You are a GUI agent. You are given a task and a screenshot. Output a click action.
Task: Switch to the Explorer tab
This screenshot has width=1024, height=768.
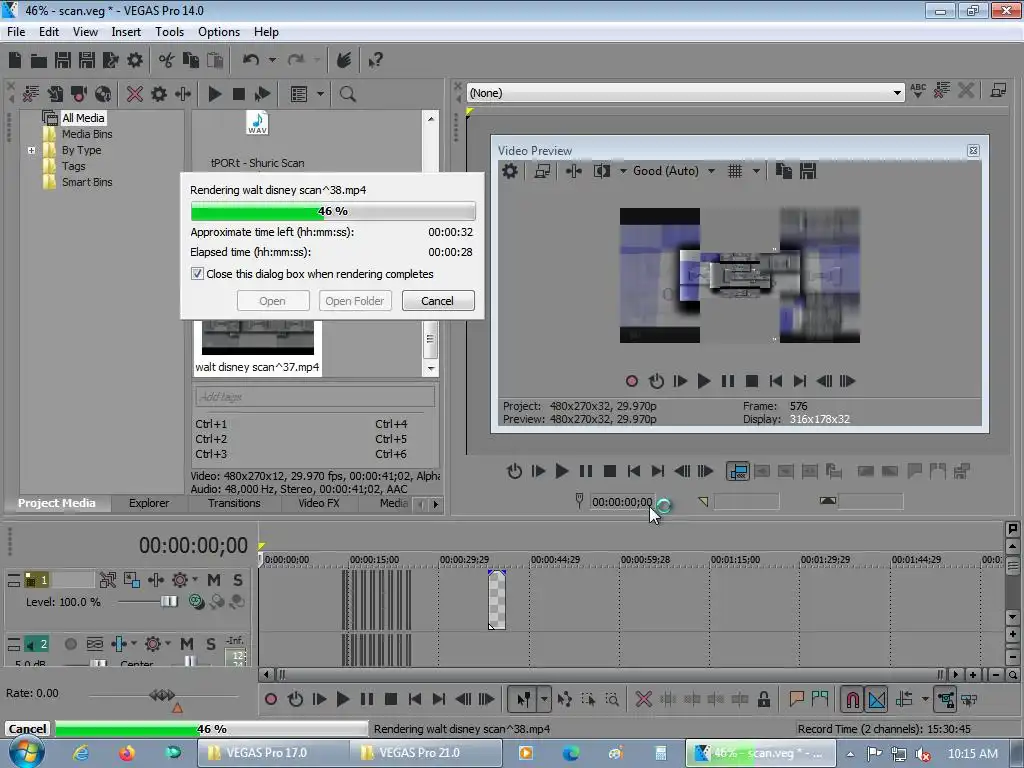149,503
